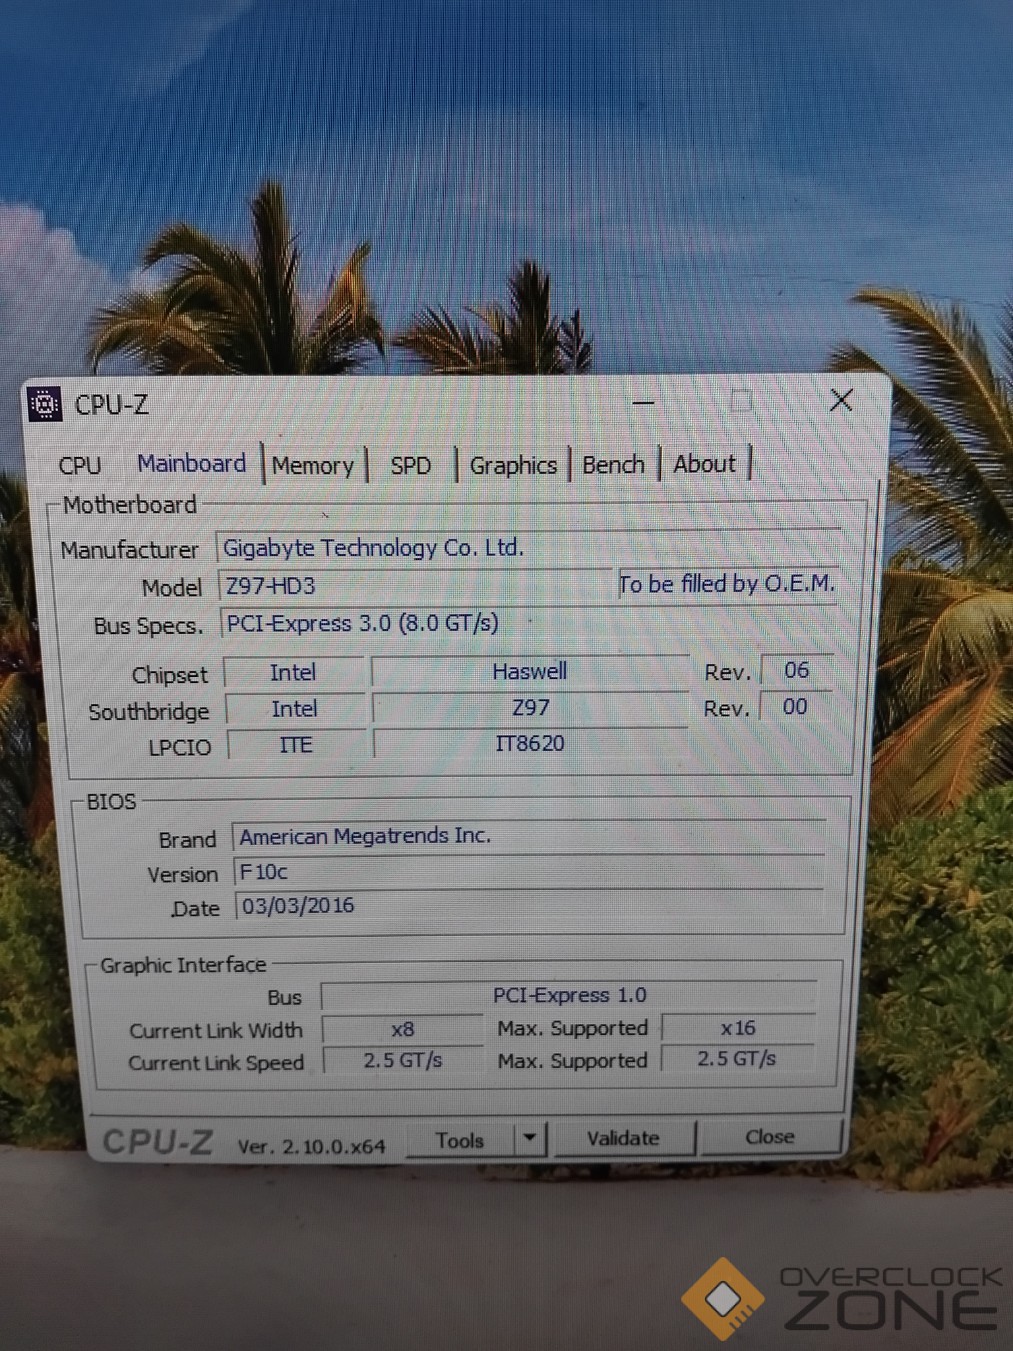The height and width of the screenshot is (1351, 1013).
Task: Click the Chipset name Haswell
Action: coord(530,671)
